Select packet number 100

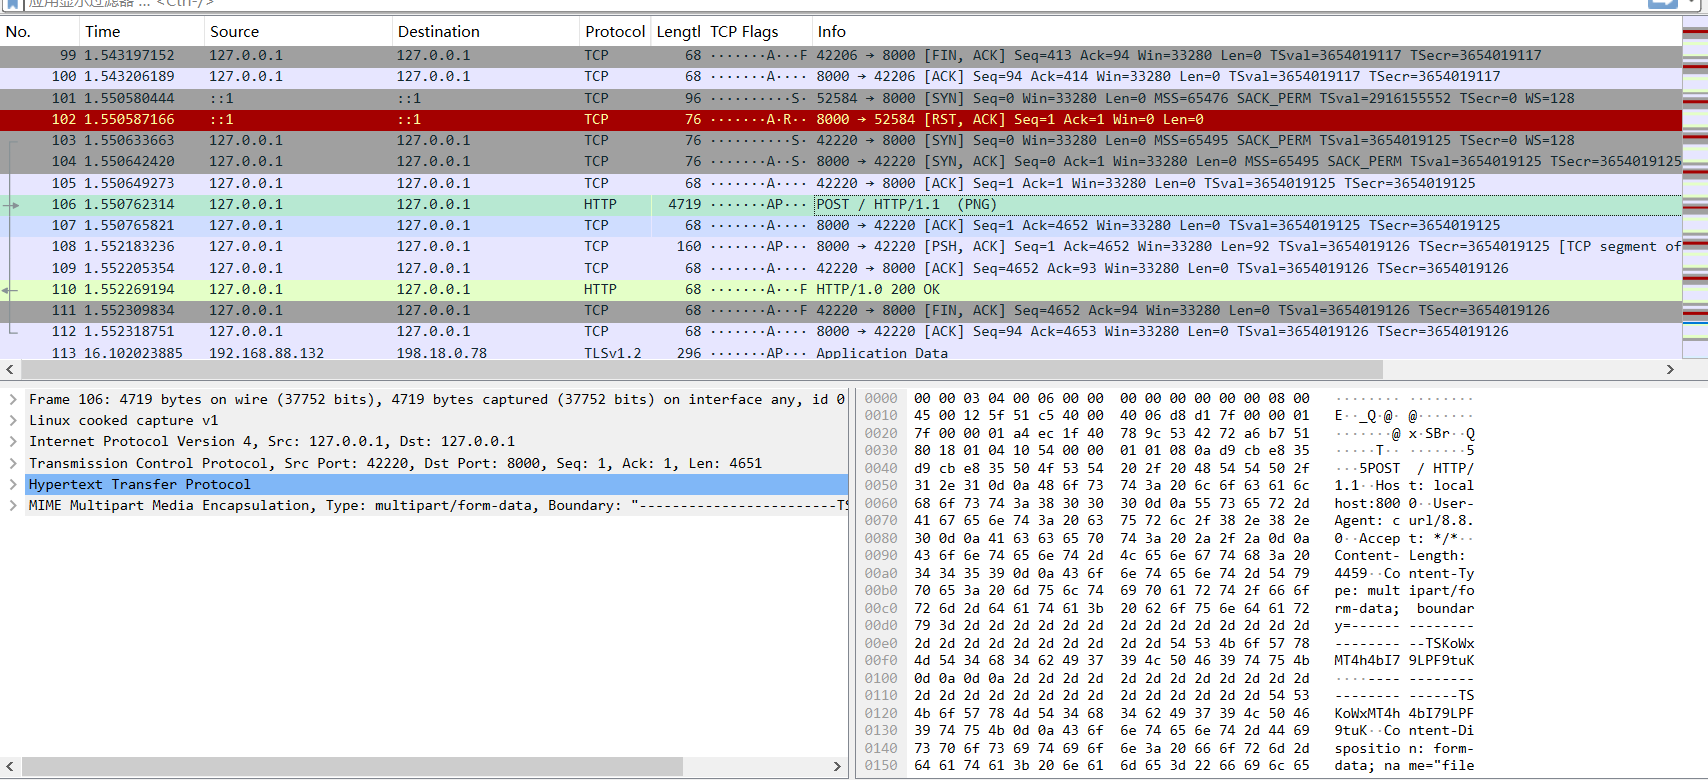[x=840, y=76]
